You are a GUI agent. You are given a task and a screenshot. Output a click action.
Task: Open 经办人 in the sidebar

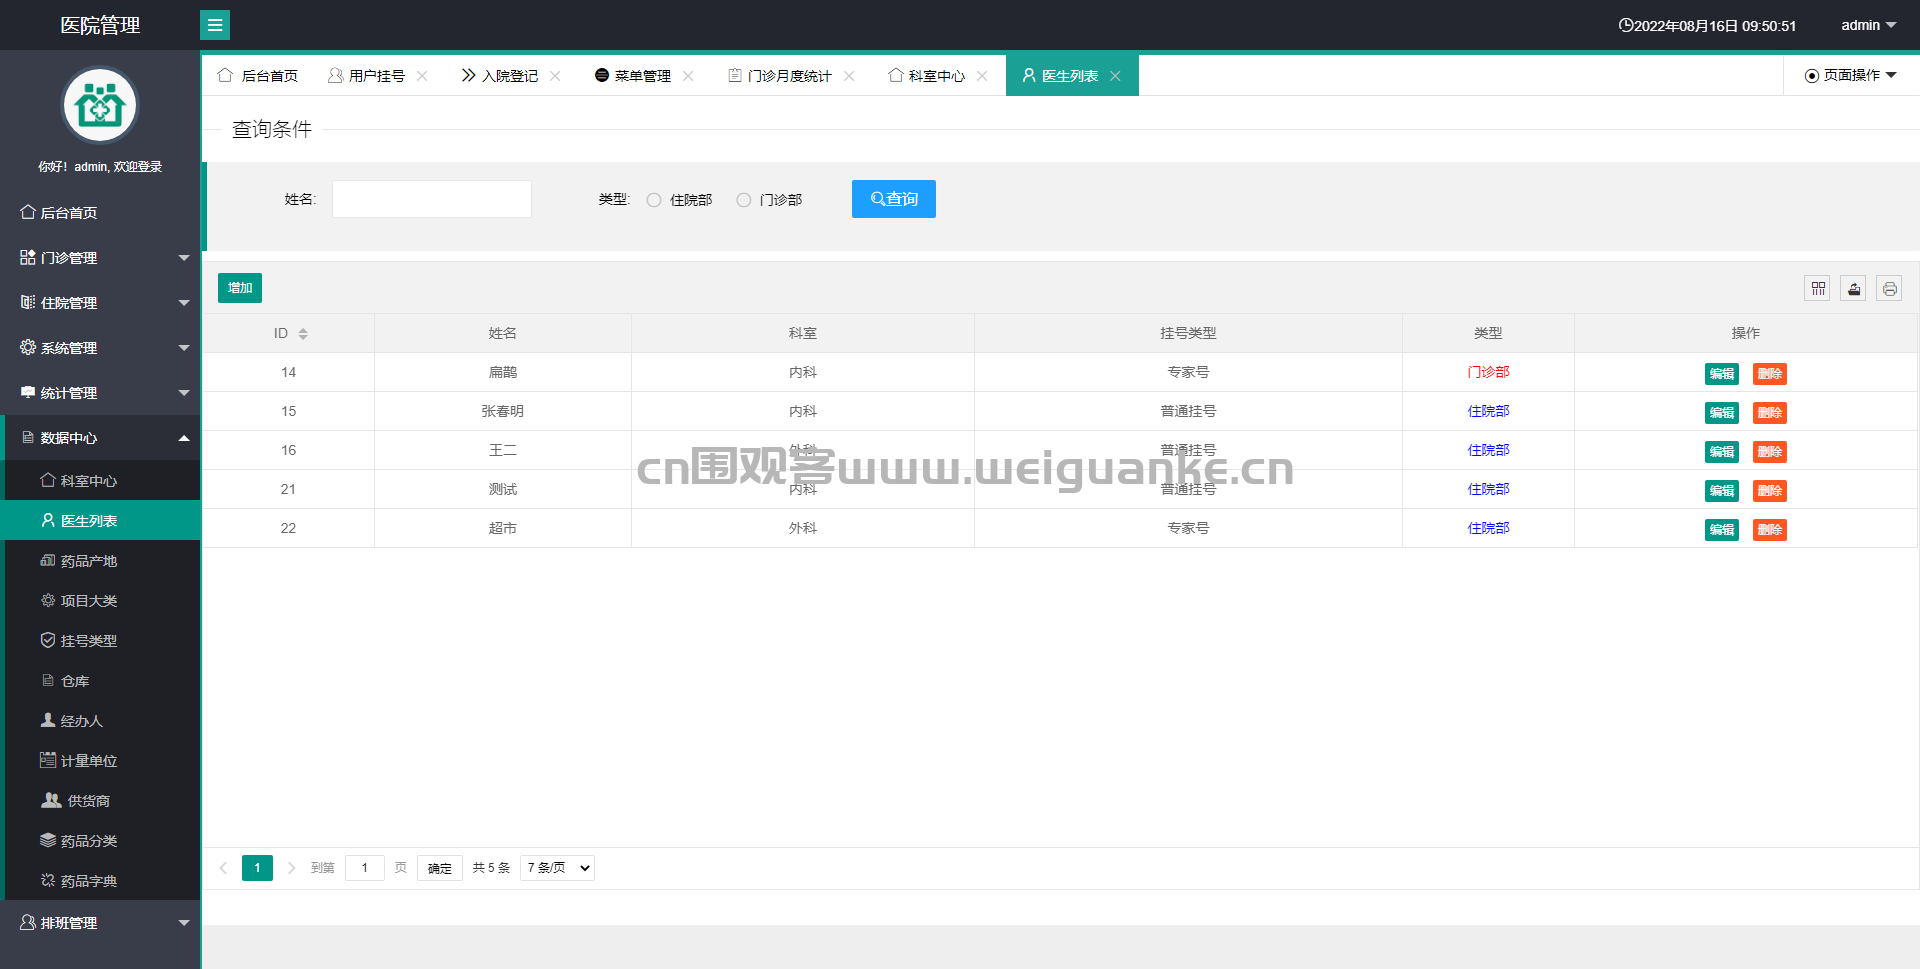pyautogui.click(x=100, y=720)
